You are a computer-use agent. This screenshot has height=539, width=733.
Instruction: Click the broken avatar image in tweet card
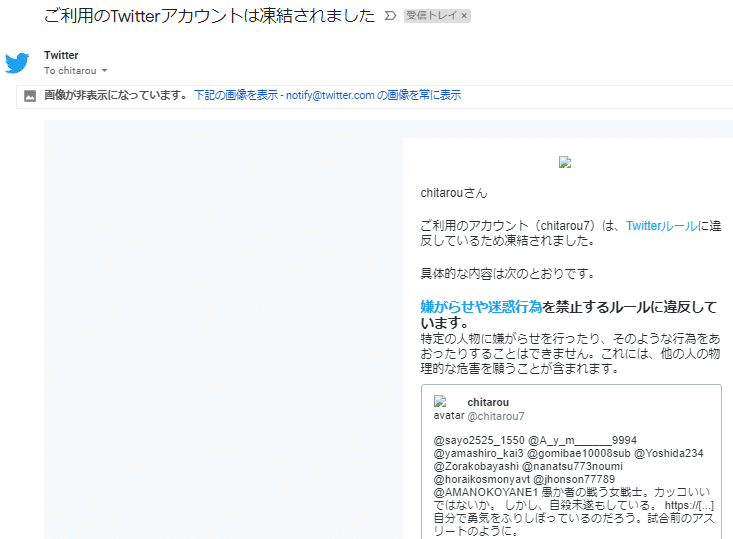pos(439,401)
